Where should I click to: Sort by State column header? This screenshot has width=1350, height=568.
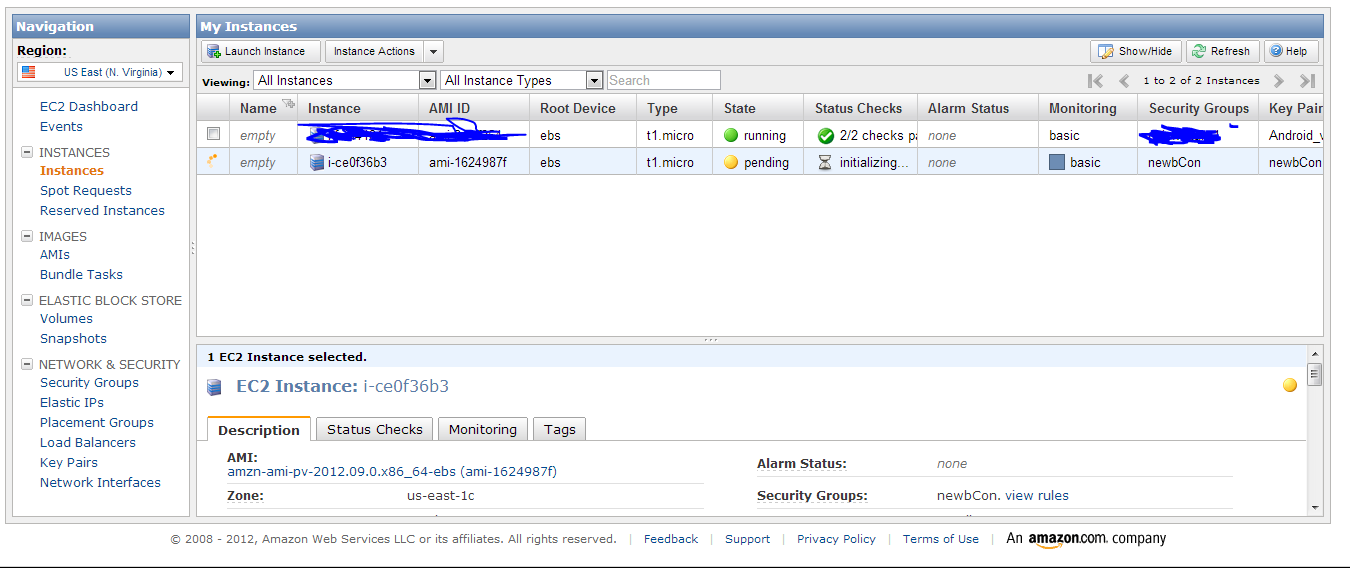tap(758, 108)
